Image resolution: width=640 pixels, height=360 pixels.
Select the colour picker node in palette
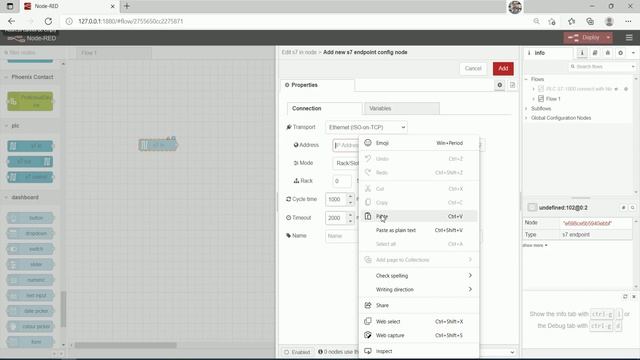[30, 327]
